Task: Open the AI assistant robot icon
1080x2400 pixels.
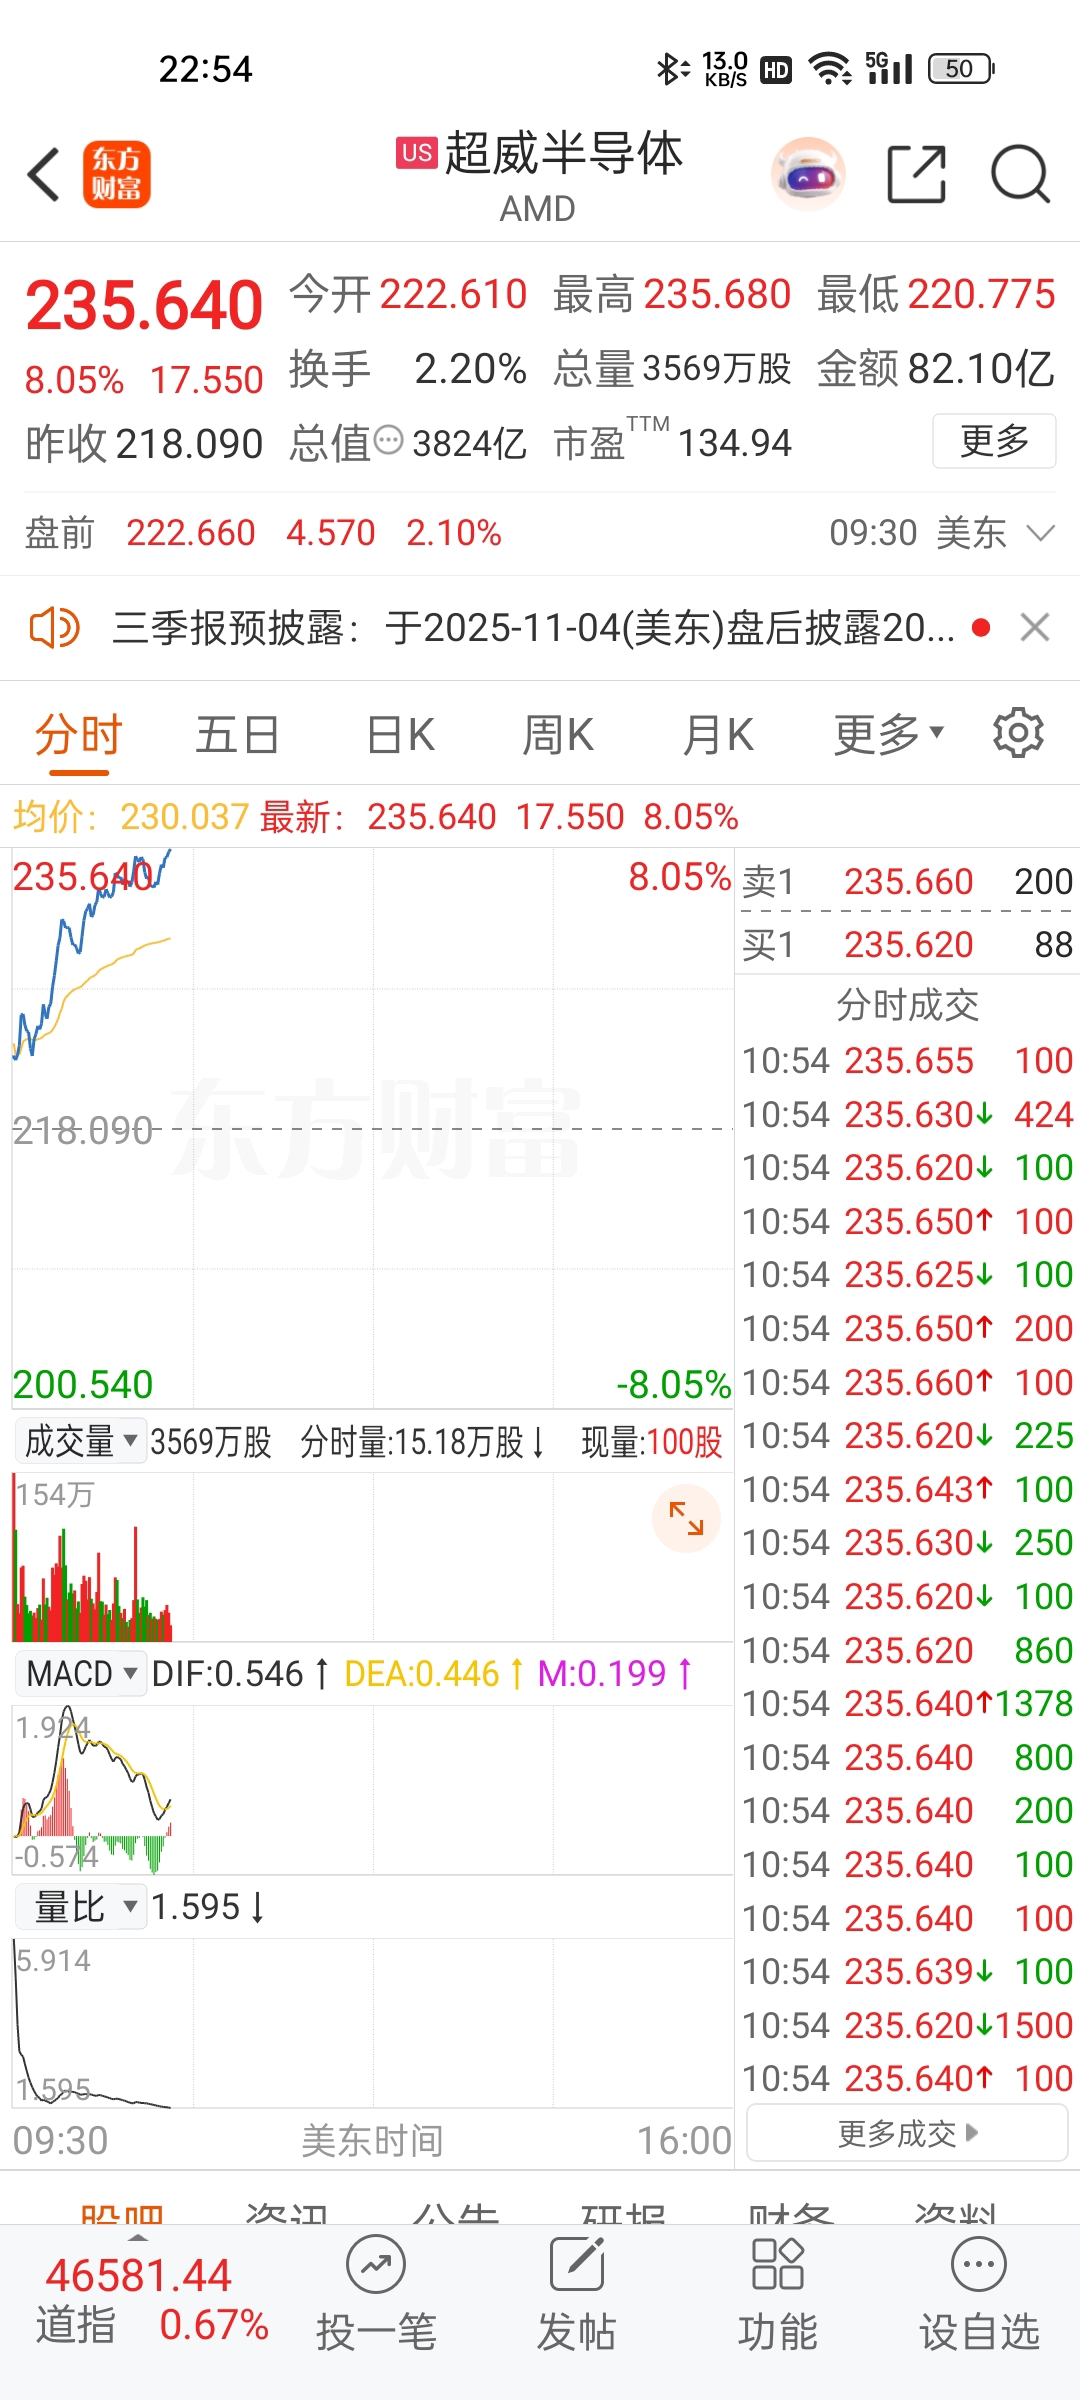Action: pyautogui.click(x=808, y=174)
